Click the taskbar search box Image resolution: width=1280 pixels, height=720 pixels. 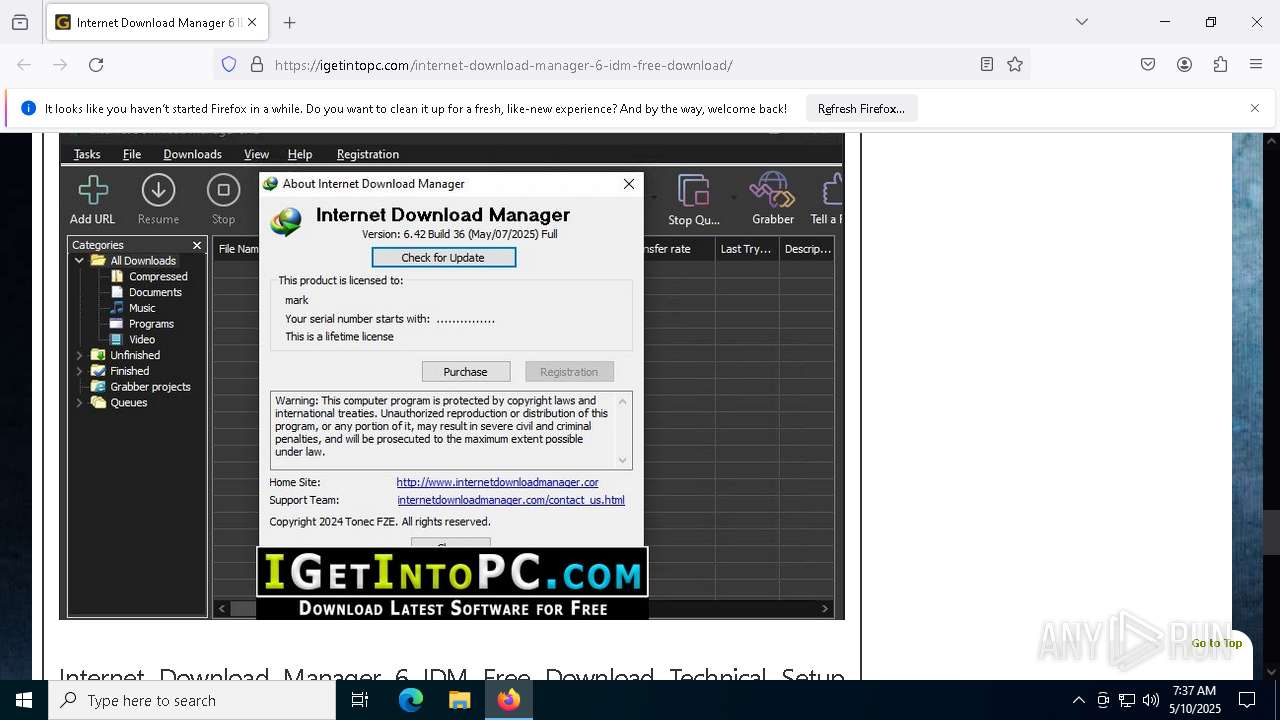click(192, 700)
